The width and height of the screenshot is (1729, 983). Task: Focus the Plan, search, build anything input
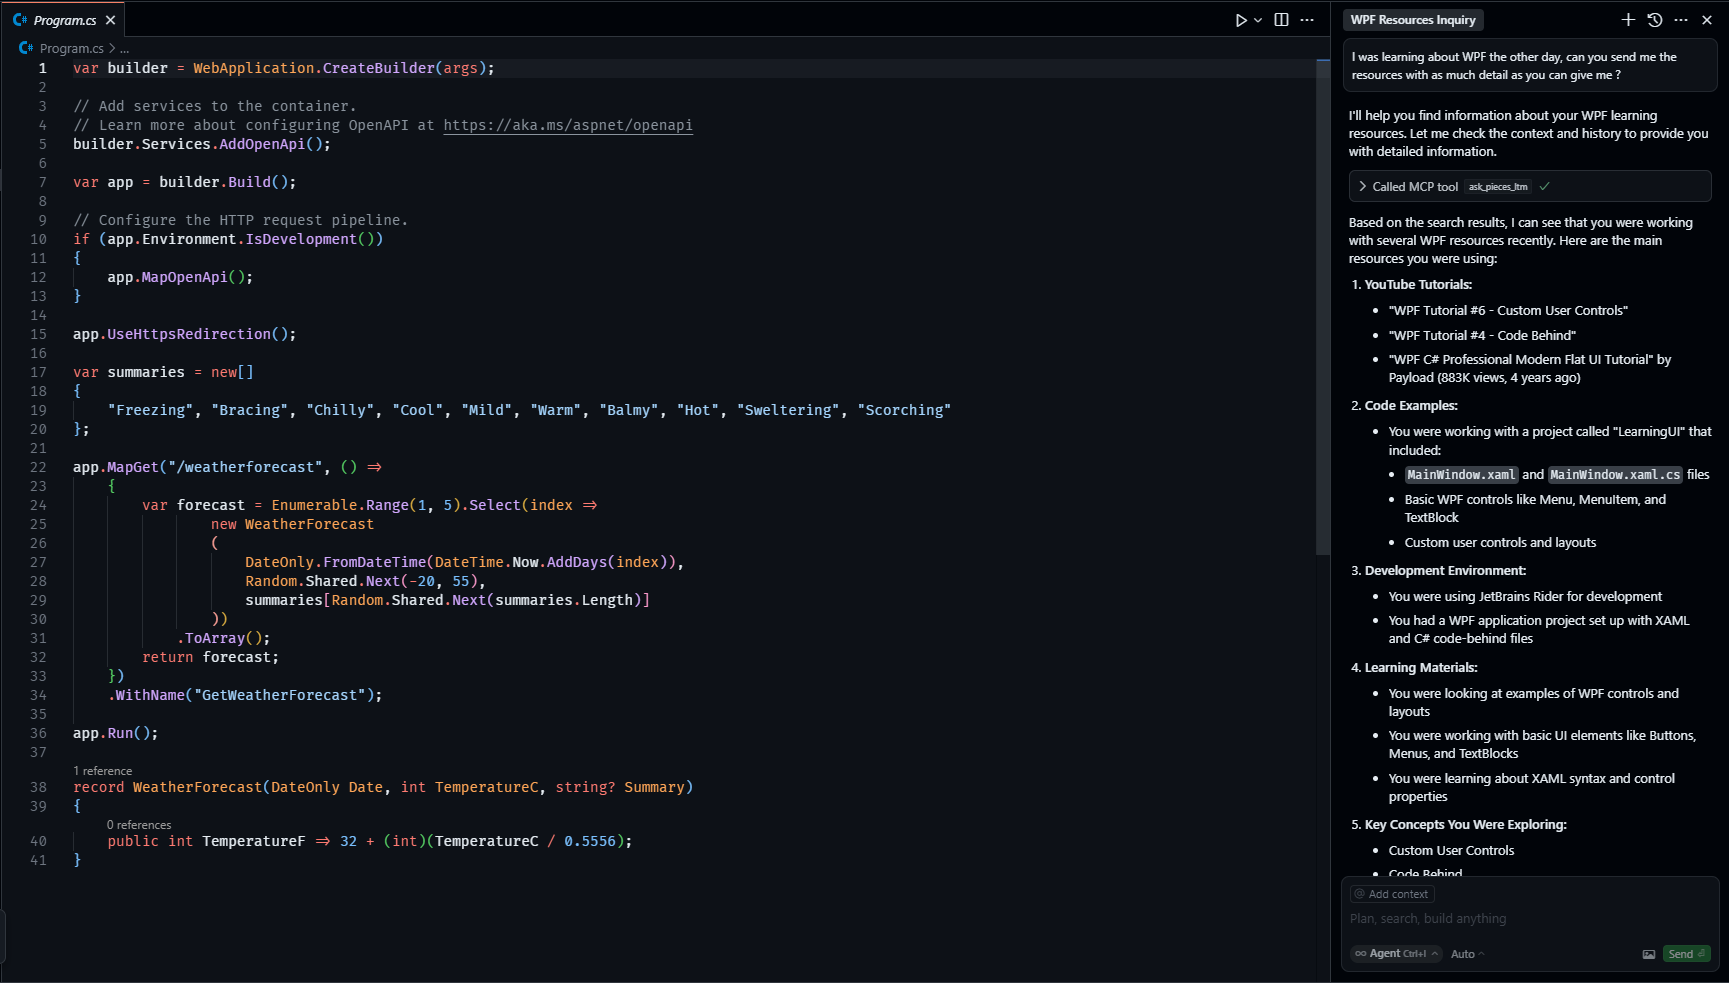(1529, 919)
